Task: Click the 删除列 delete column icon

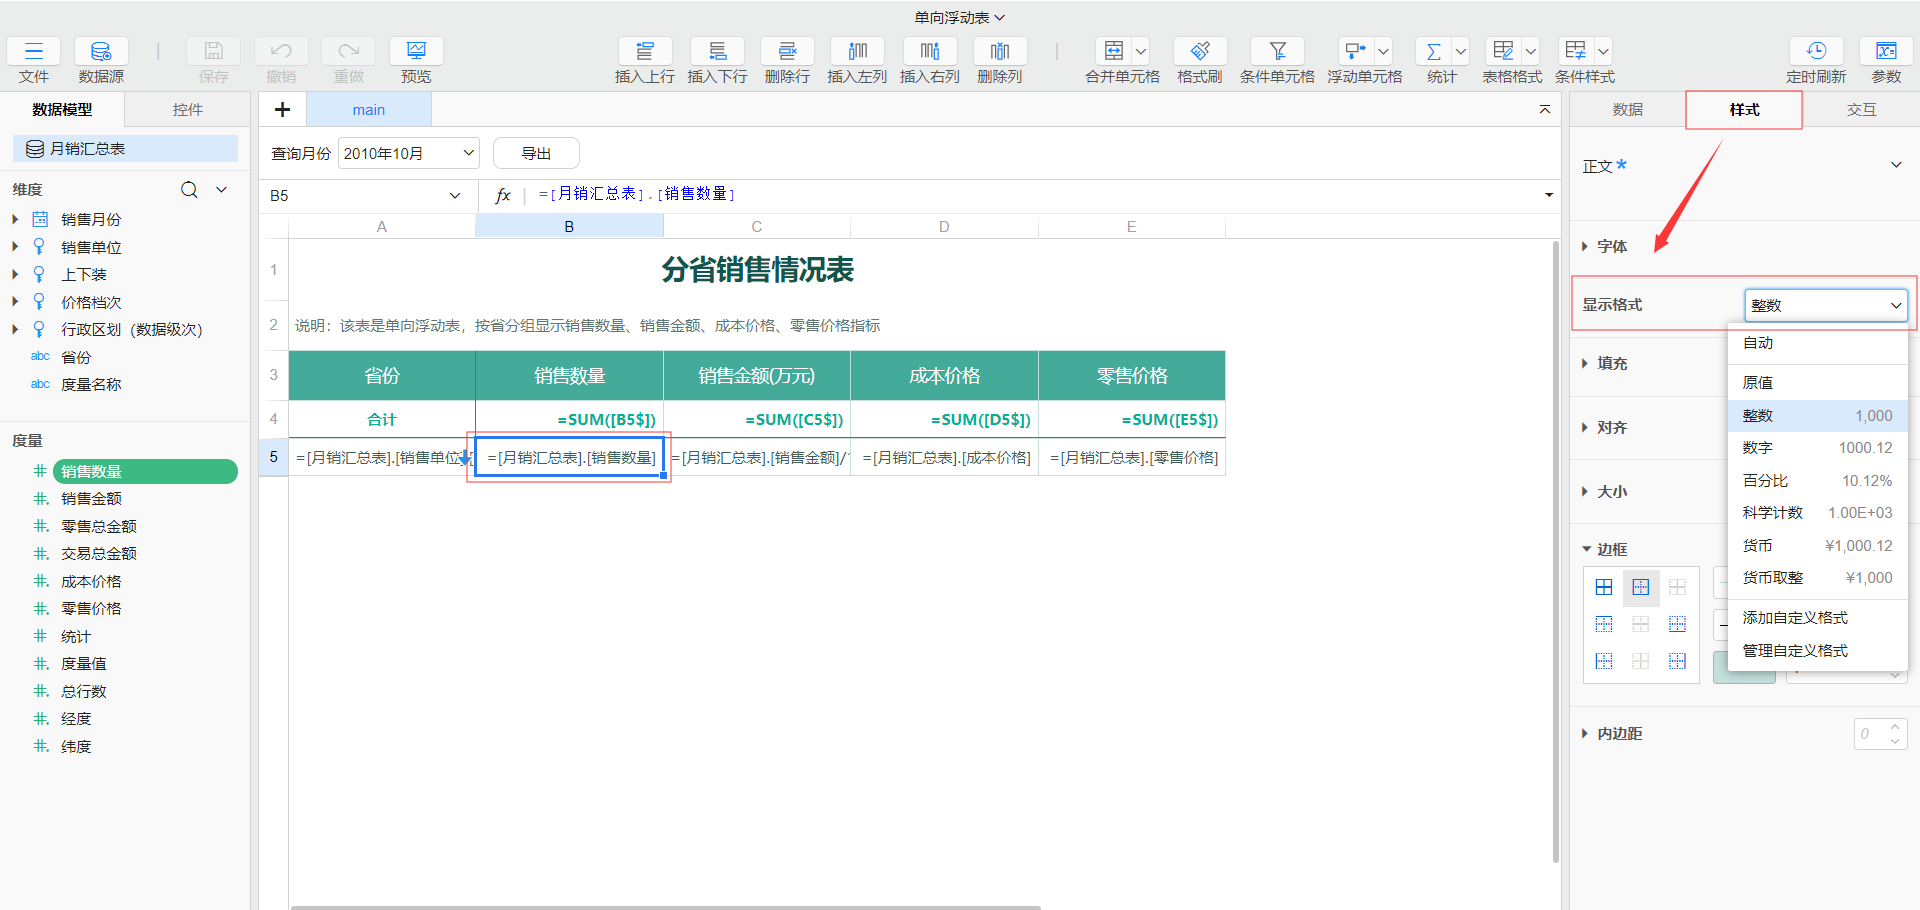Action: point(999,52)
